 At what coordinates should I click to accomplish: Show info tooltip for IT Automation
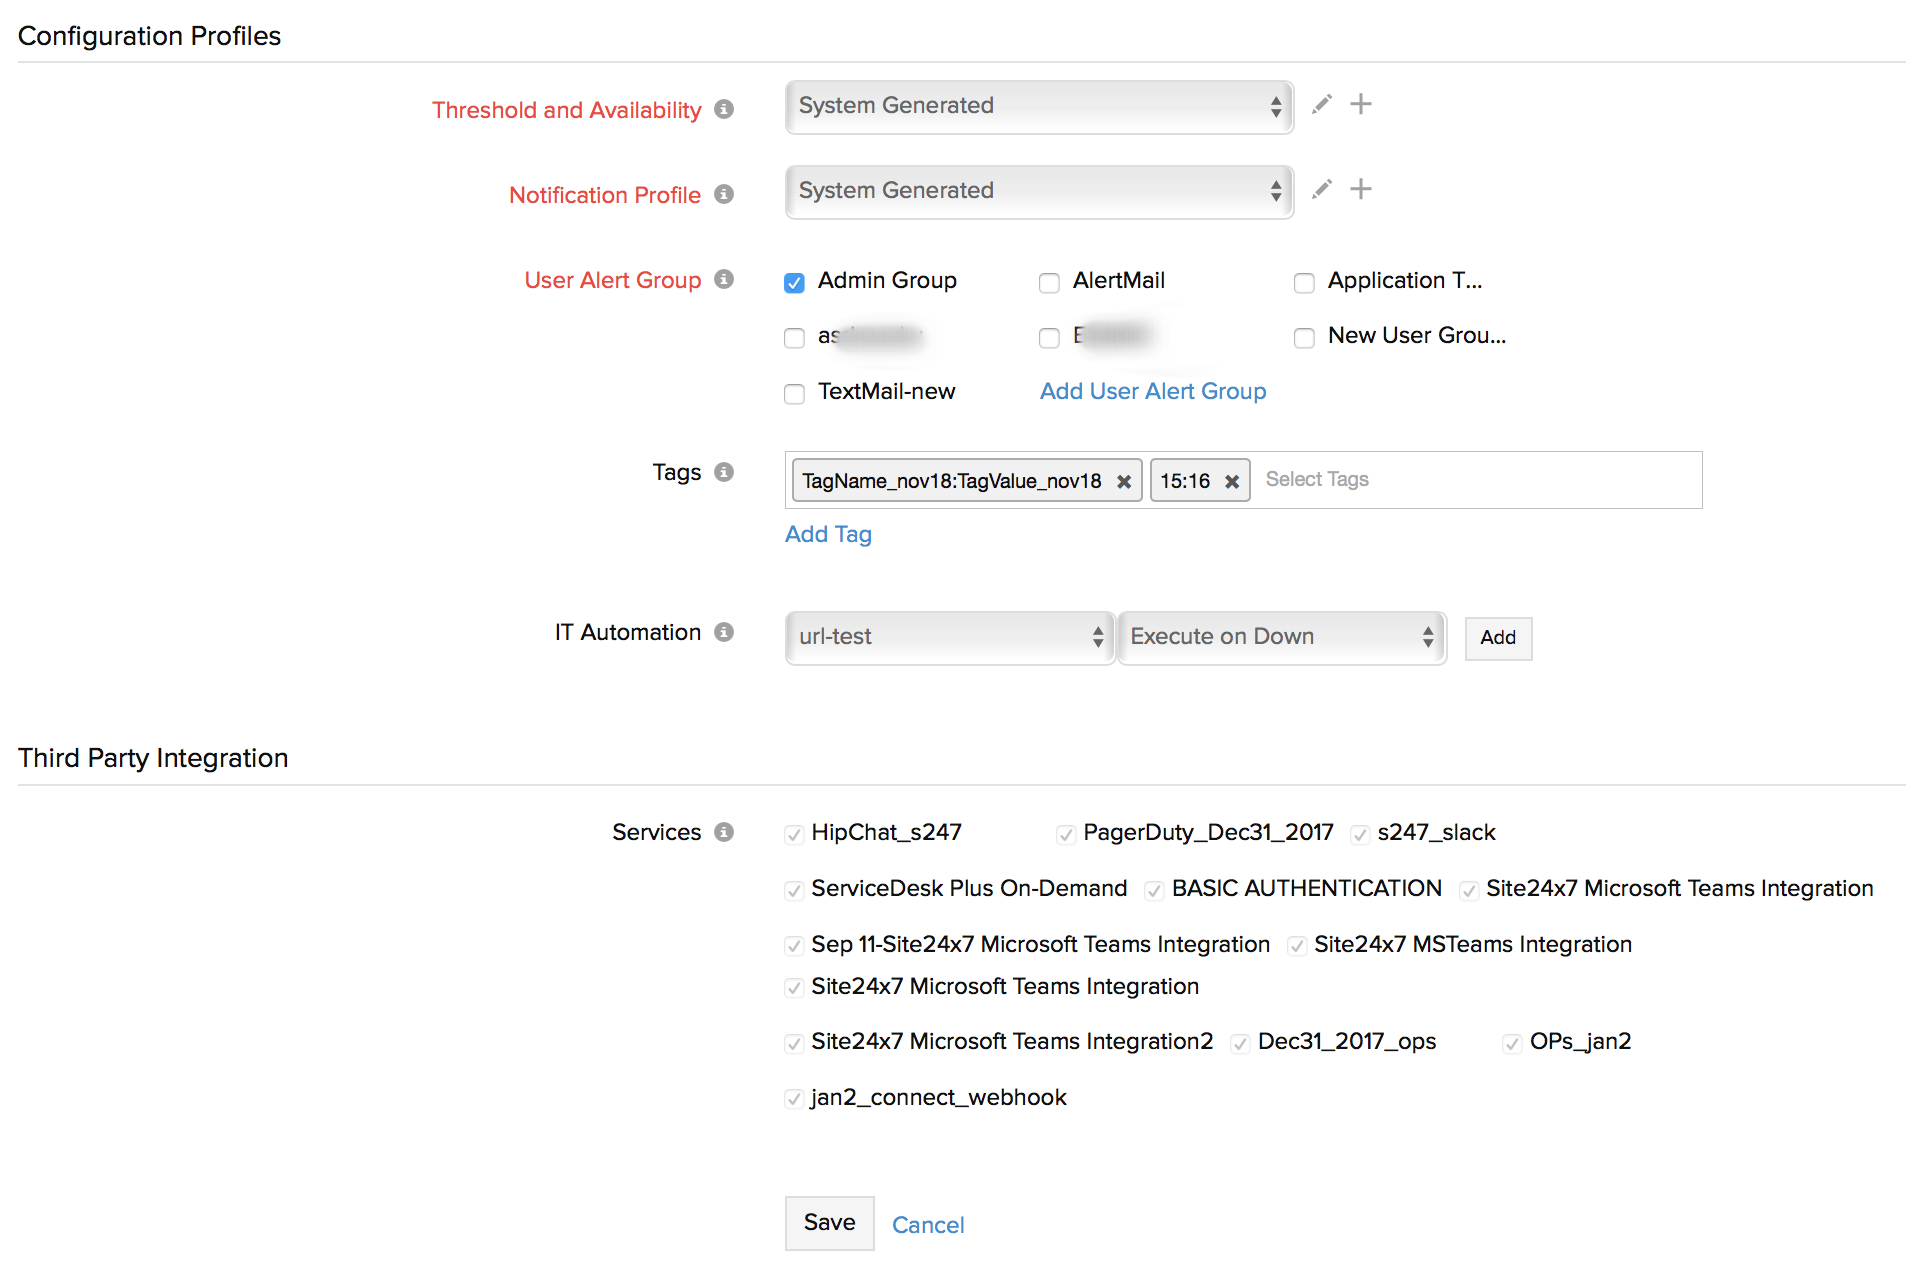(x=724, y=632)
